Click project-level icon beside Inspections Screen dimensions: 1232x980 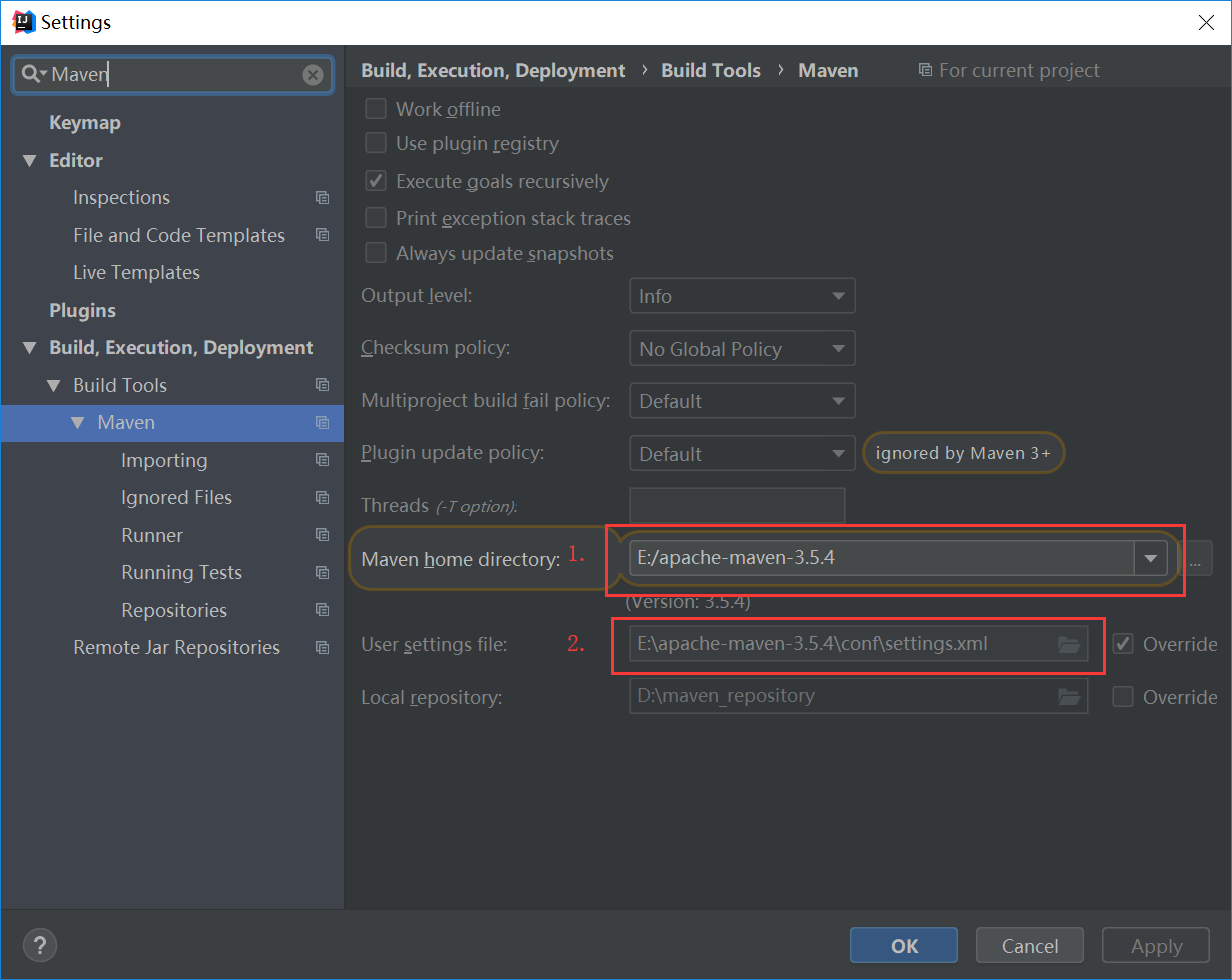coord(322,198)
